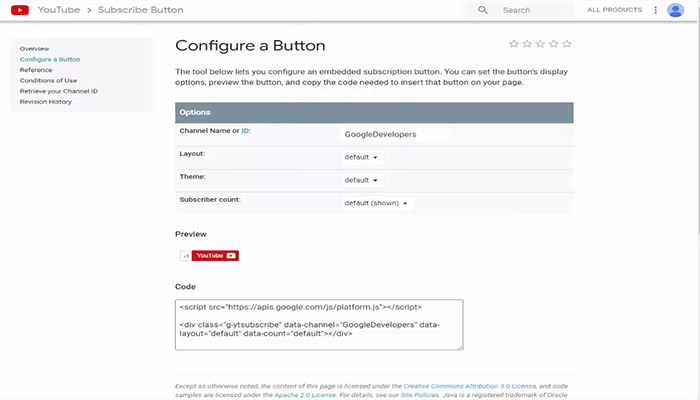Open the Creative Commons Attribution license link
The width and height of the screenshot is (700, 400).
470,385
